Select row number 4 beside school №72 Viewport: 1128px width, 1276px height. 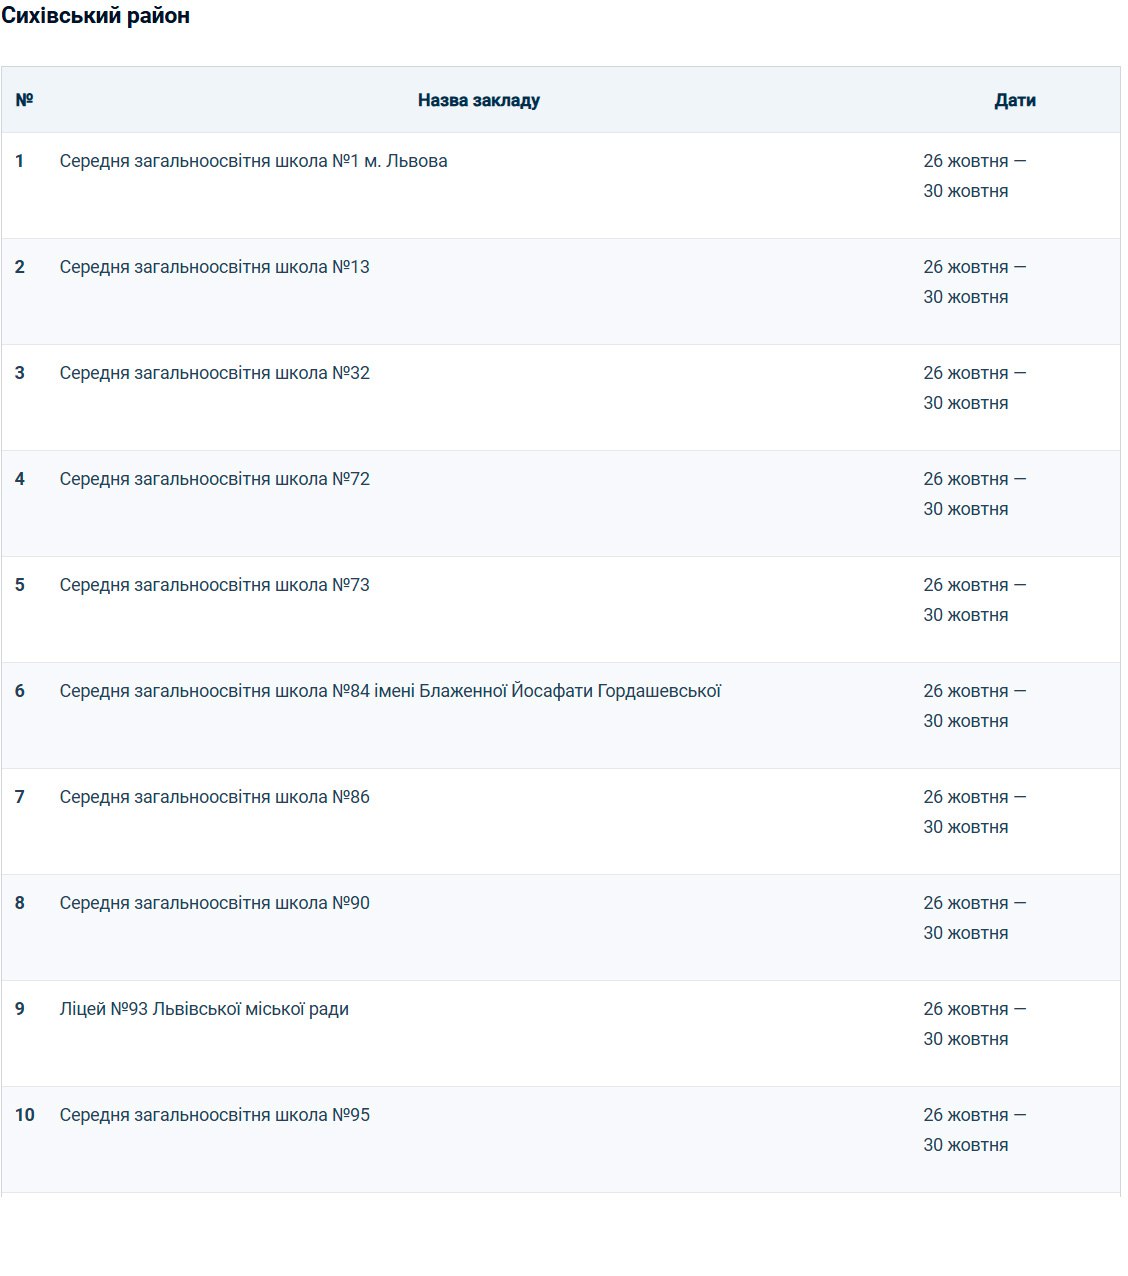(20, 479)
